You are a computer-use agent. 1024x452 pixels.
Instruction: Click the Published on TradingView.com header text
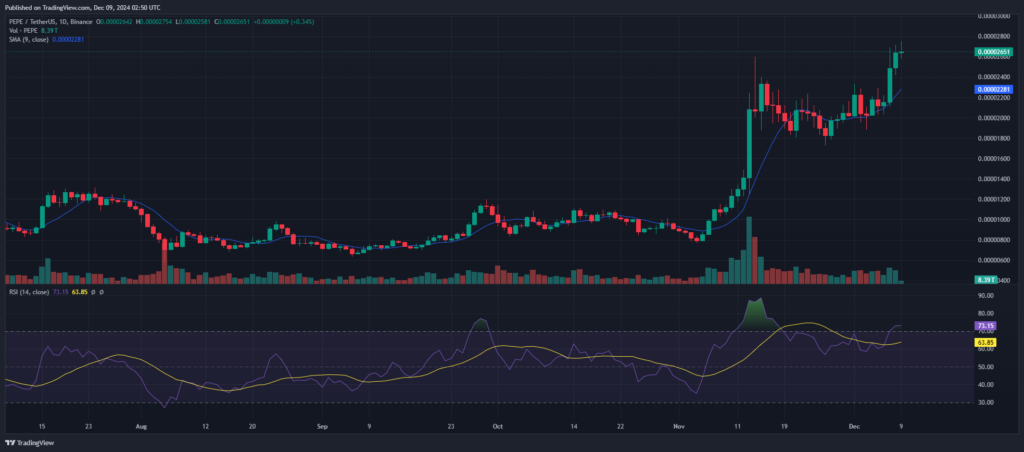[x=80, y=6]
